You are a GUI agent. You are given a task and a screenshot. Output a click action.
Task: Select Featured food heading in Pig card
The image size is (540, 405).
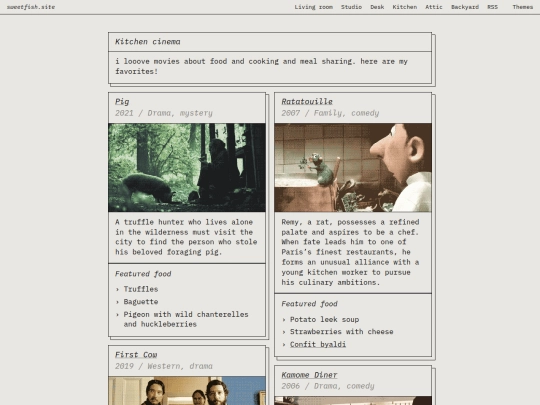(x=143, y=274)
